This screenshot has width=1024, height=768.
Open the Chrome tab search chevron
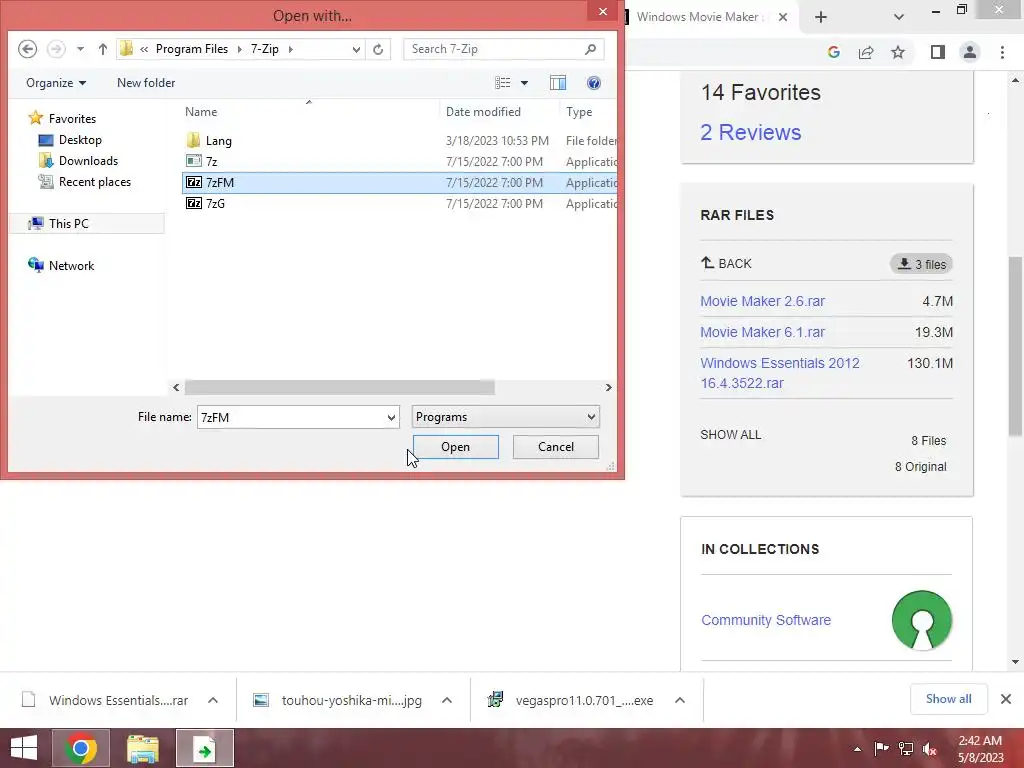coord(899,17)
